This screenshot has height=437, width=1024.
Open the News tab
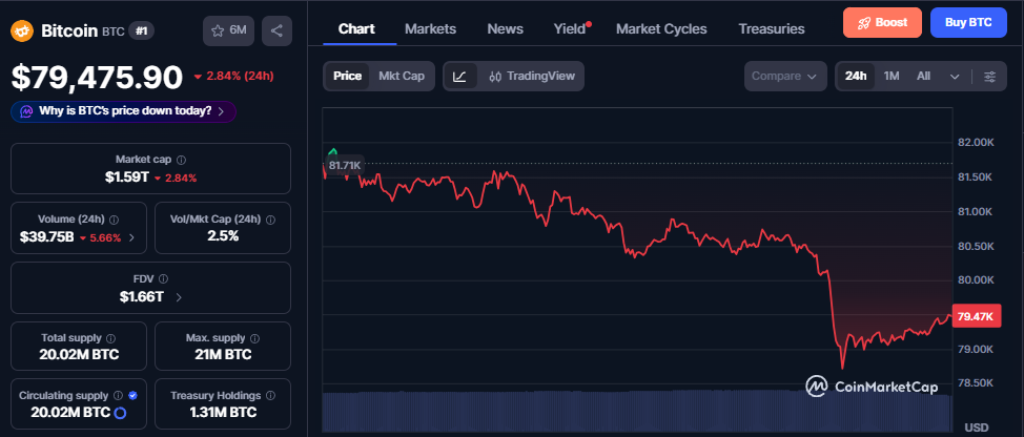[505, 29]
